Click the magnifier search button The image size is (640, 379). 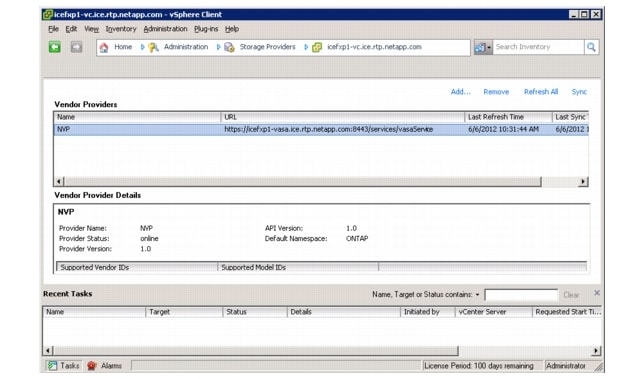pyautogui.click(x=591, y=47)
